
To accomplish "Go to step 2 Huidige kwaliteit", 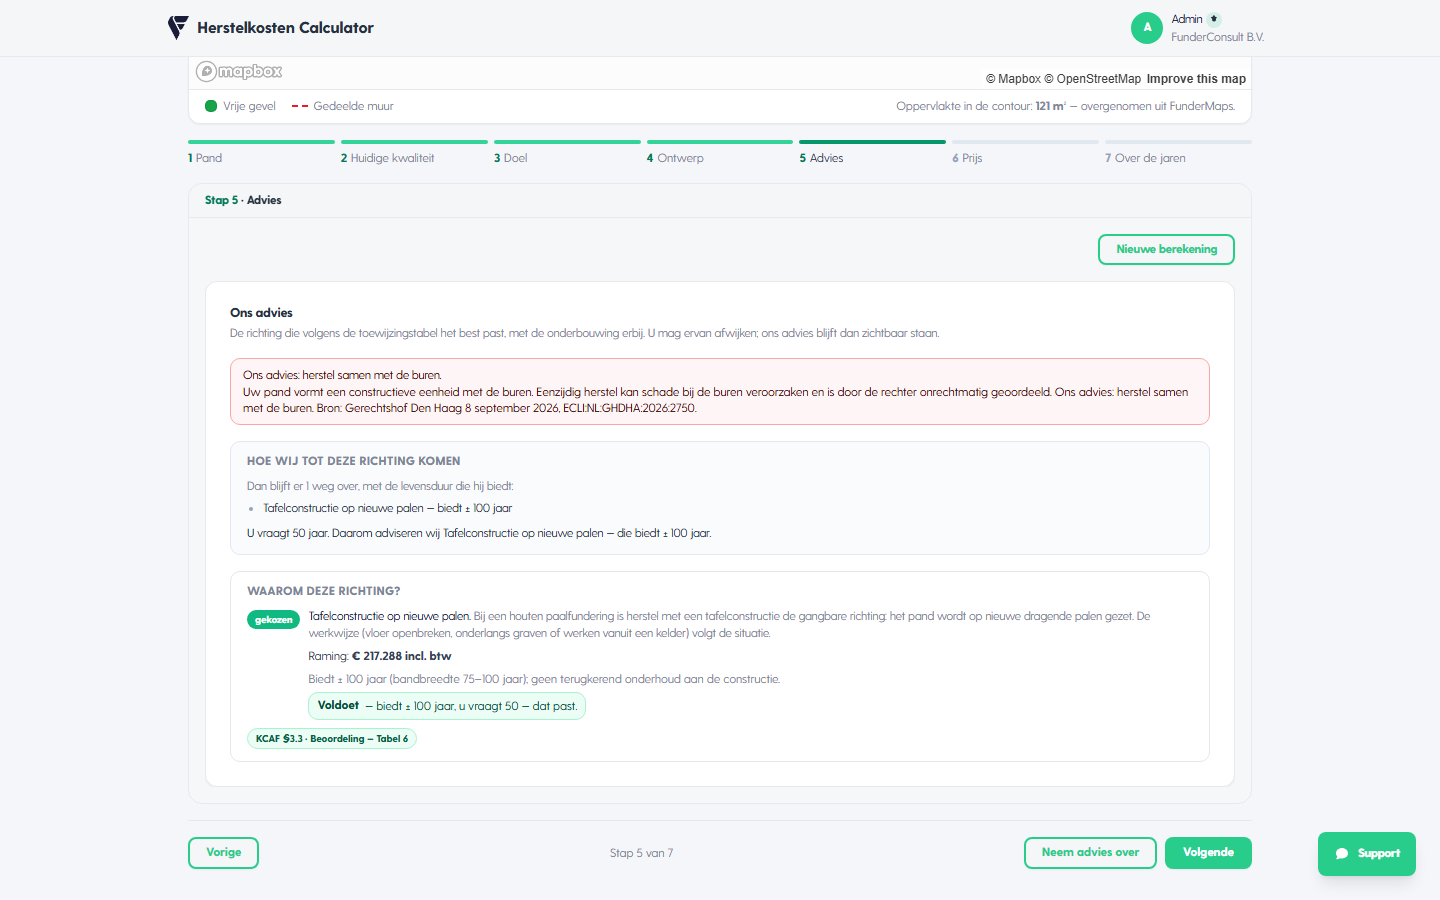I will coord(414,152).
